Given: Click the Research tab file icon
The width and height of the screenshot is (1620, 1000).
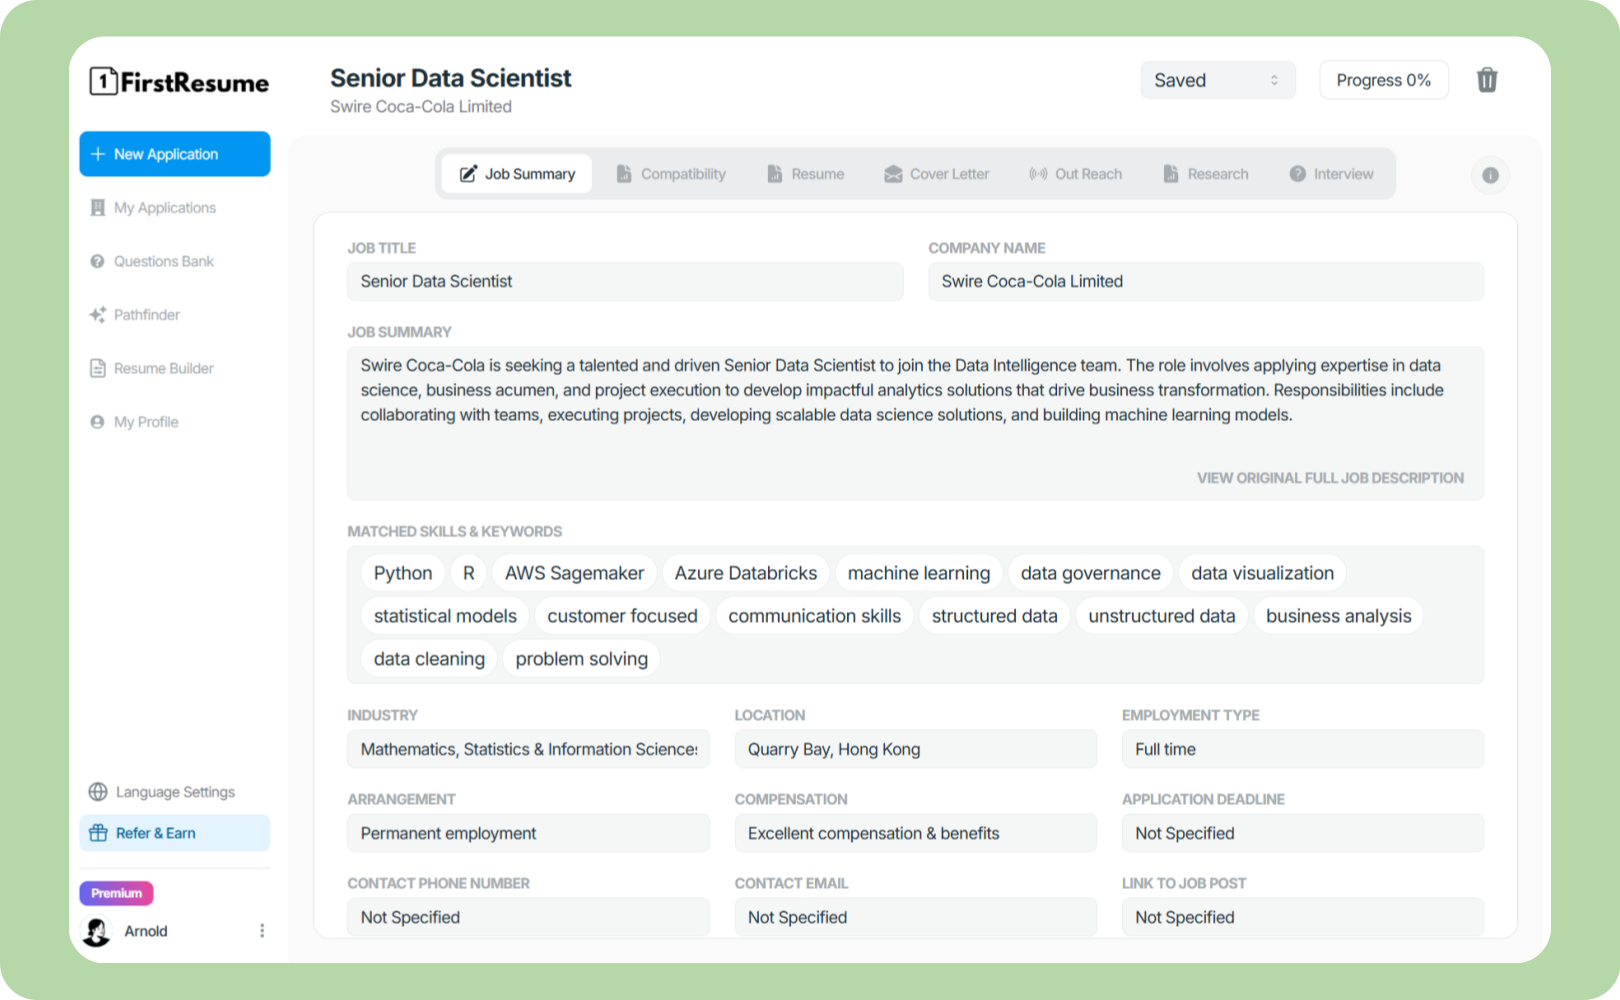Looking at the screenshot, I should click(x=1170, y=174).
